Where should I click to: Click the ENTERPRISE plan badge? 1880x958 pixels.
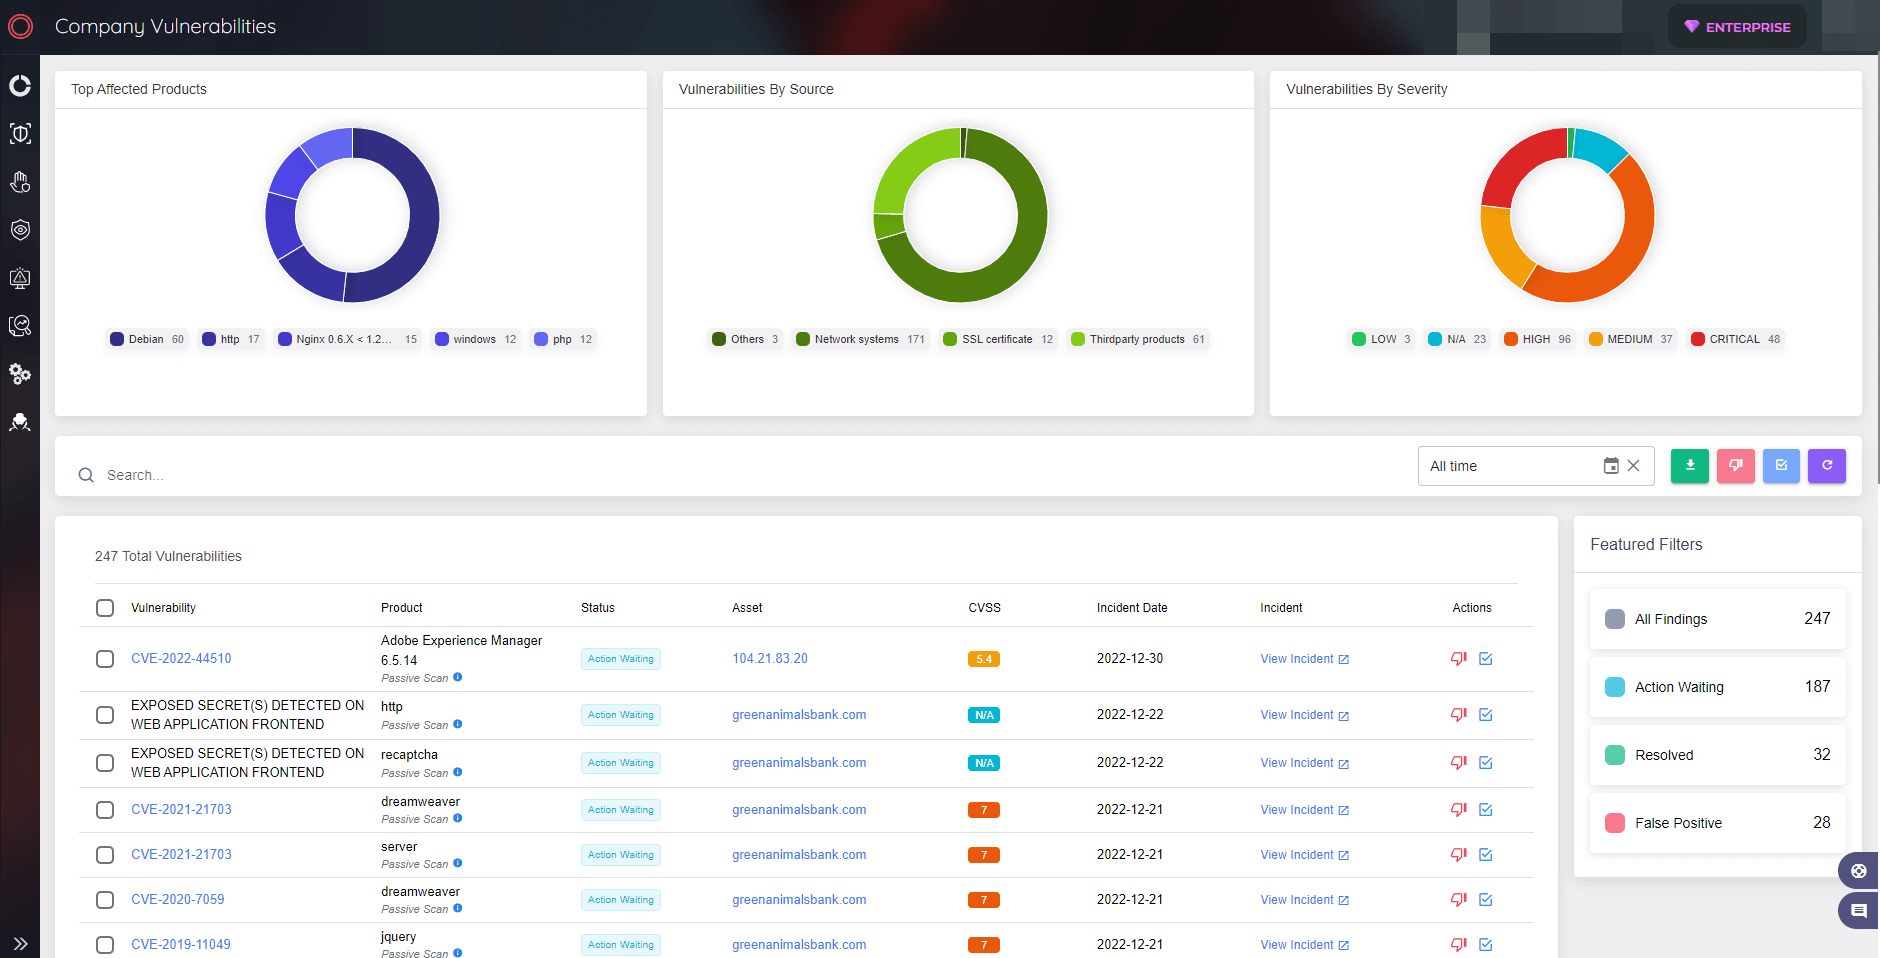click(1737, 27)
